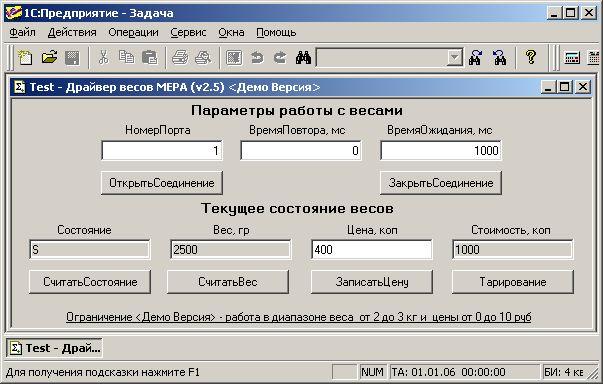Click the Redo arrow icon
Viewport: 603px width, 384px height.
click(280, 58)
